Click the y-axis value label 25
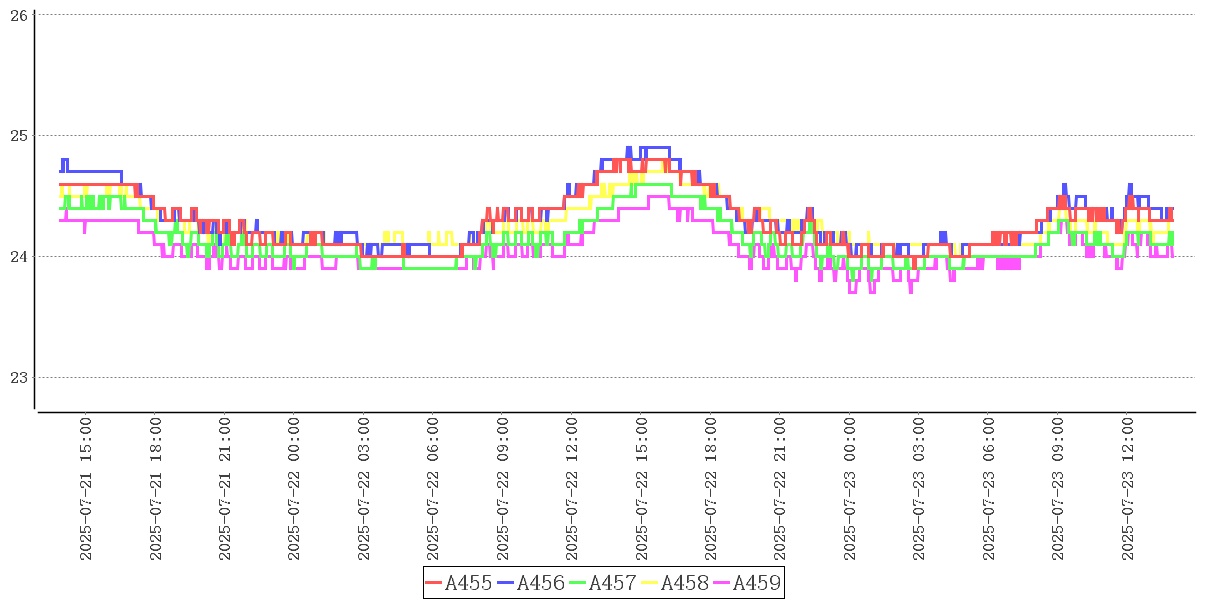 tap(18, 136)
